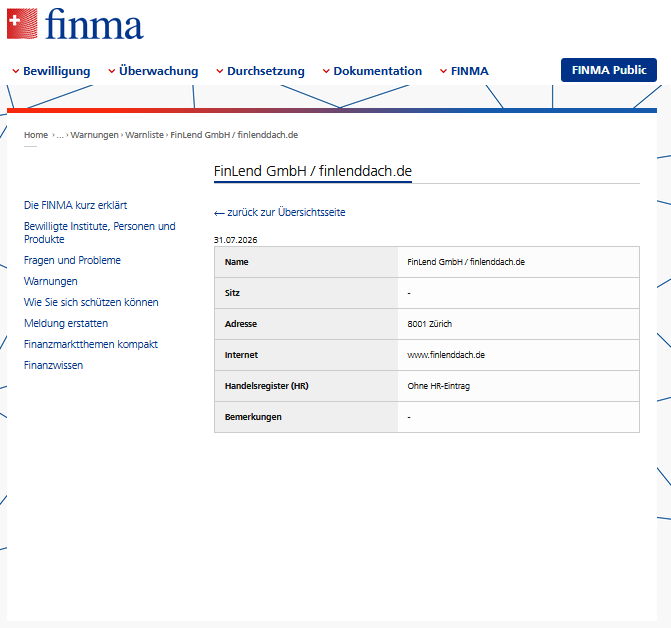Open the Bewilligung navigation item
This screenshot has width=671, height=628.
click(x=56, y=71)
